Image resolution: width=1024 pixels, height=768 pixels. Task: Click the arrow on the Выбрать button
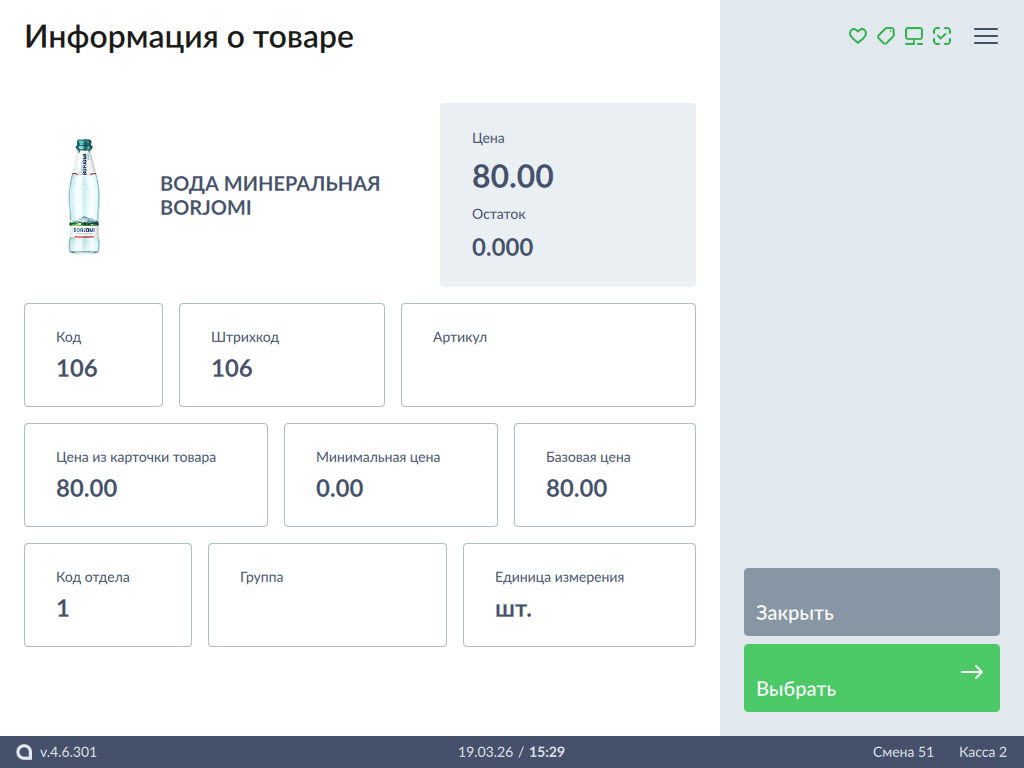[x=971, y=672]
